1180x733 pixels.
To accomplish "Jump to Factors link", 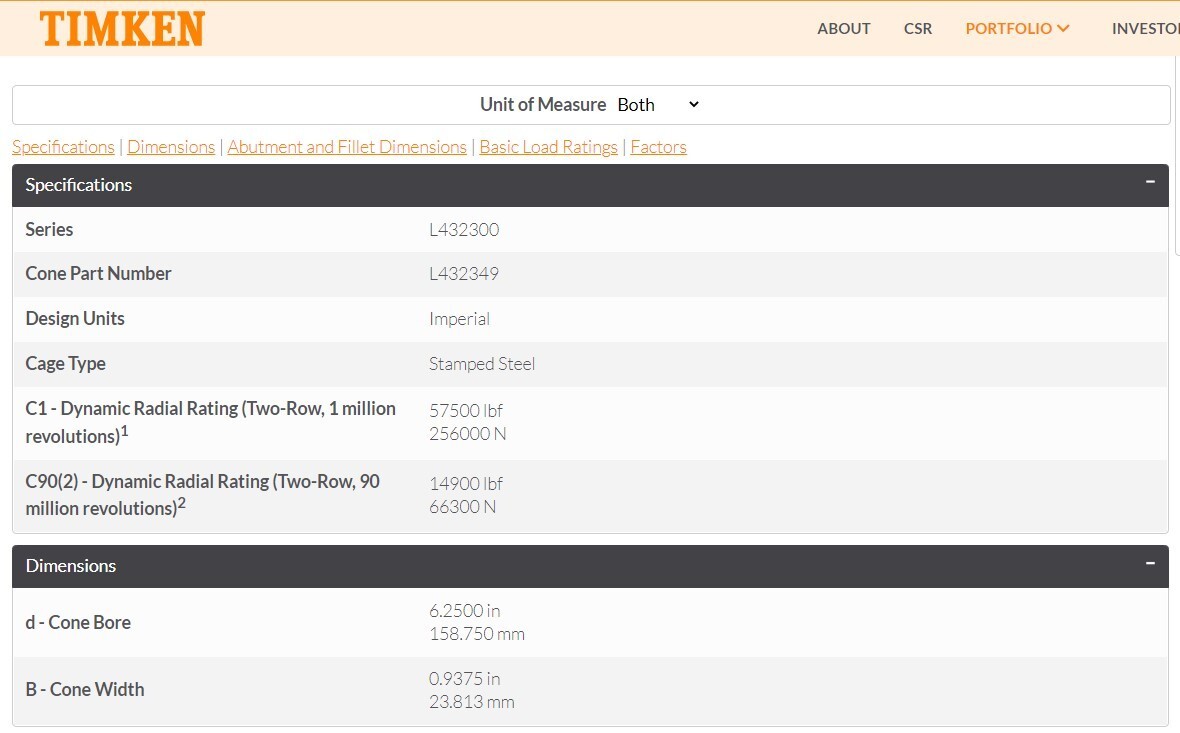I will point(658,147).
